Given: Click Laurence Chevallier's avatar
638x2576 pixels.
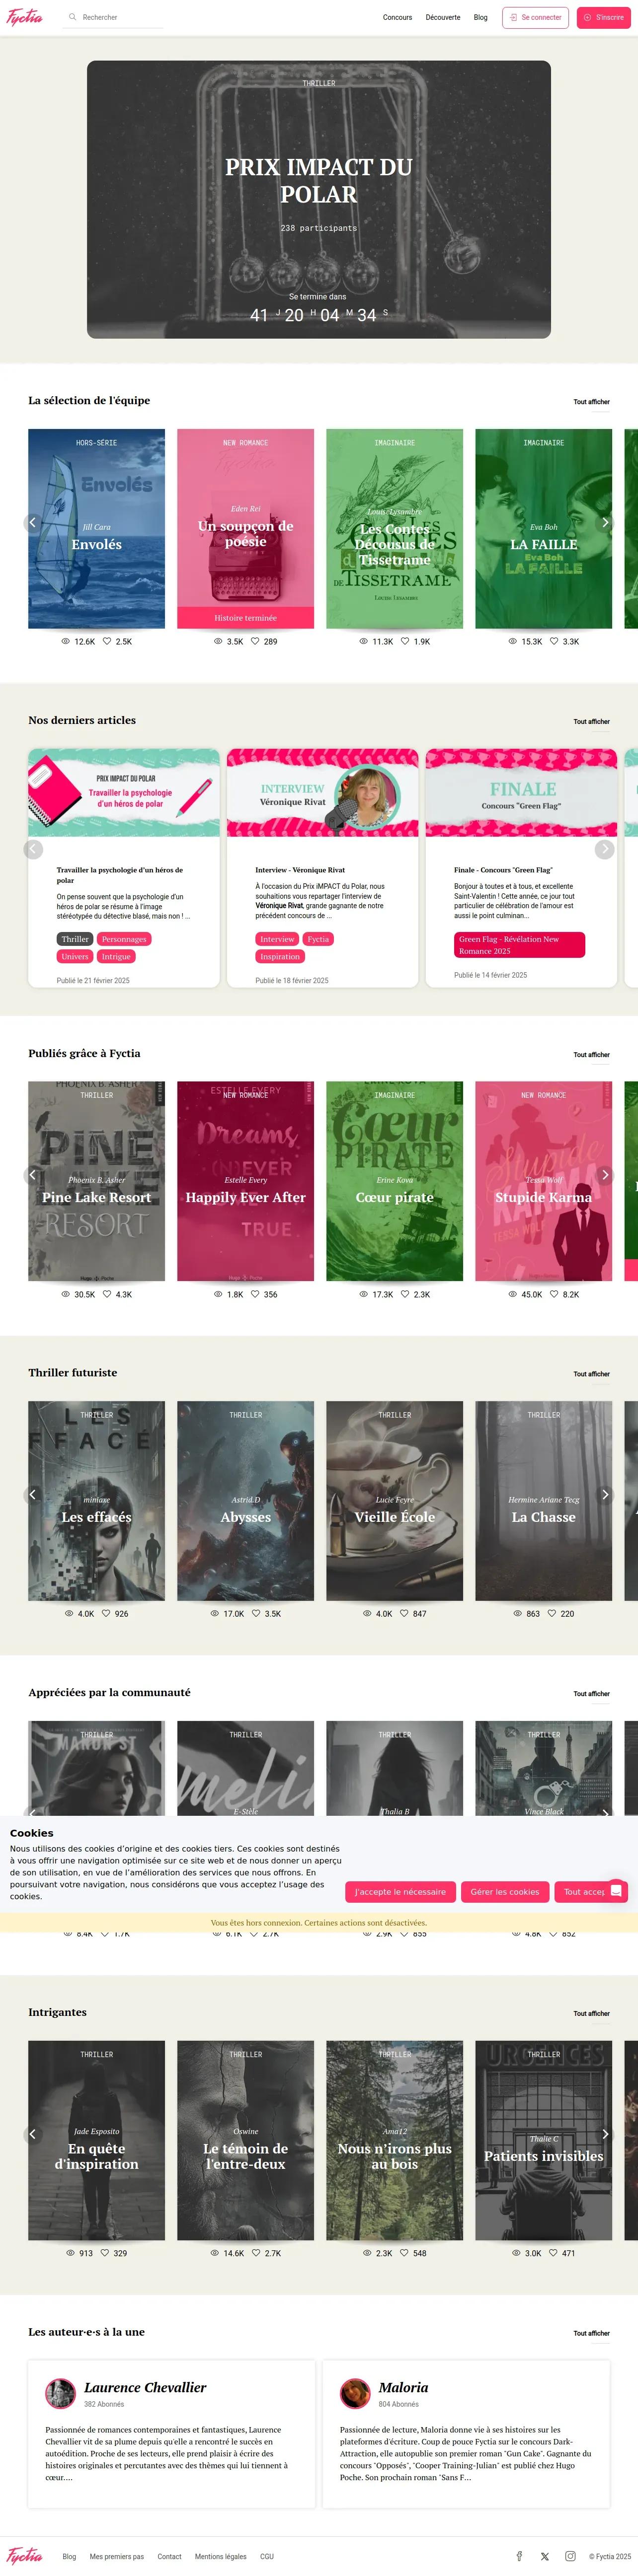Looking at the screenshot, I should point(60,2393).
